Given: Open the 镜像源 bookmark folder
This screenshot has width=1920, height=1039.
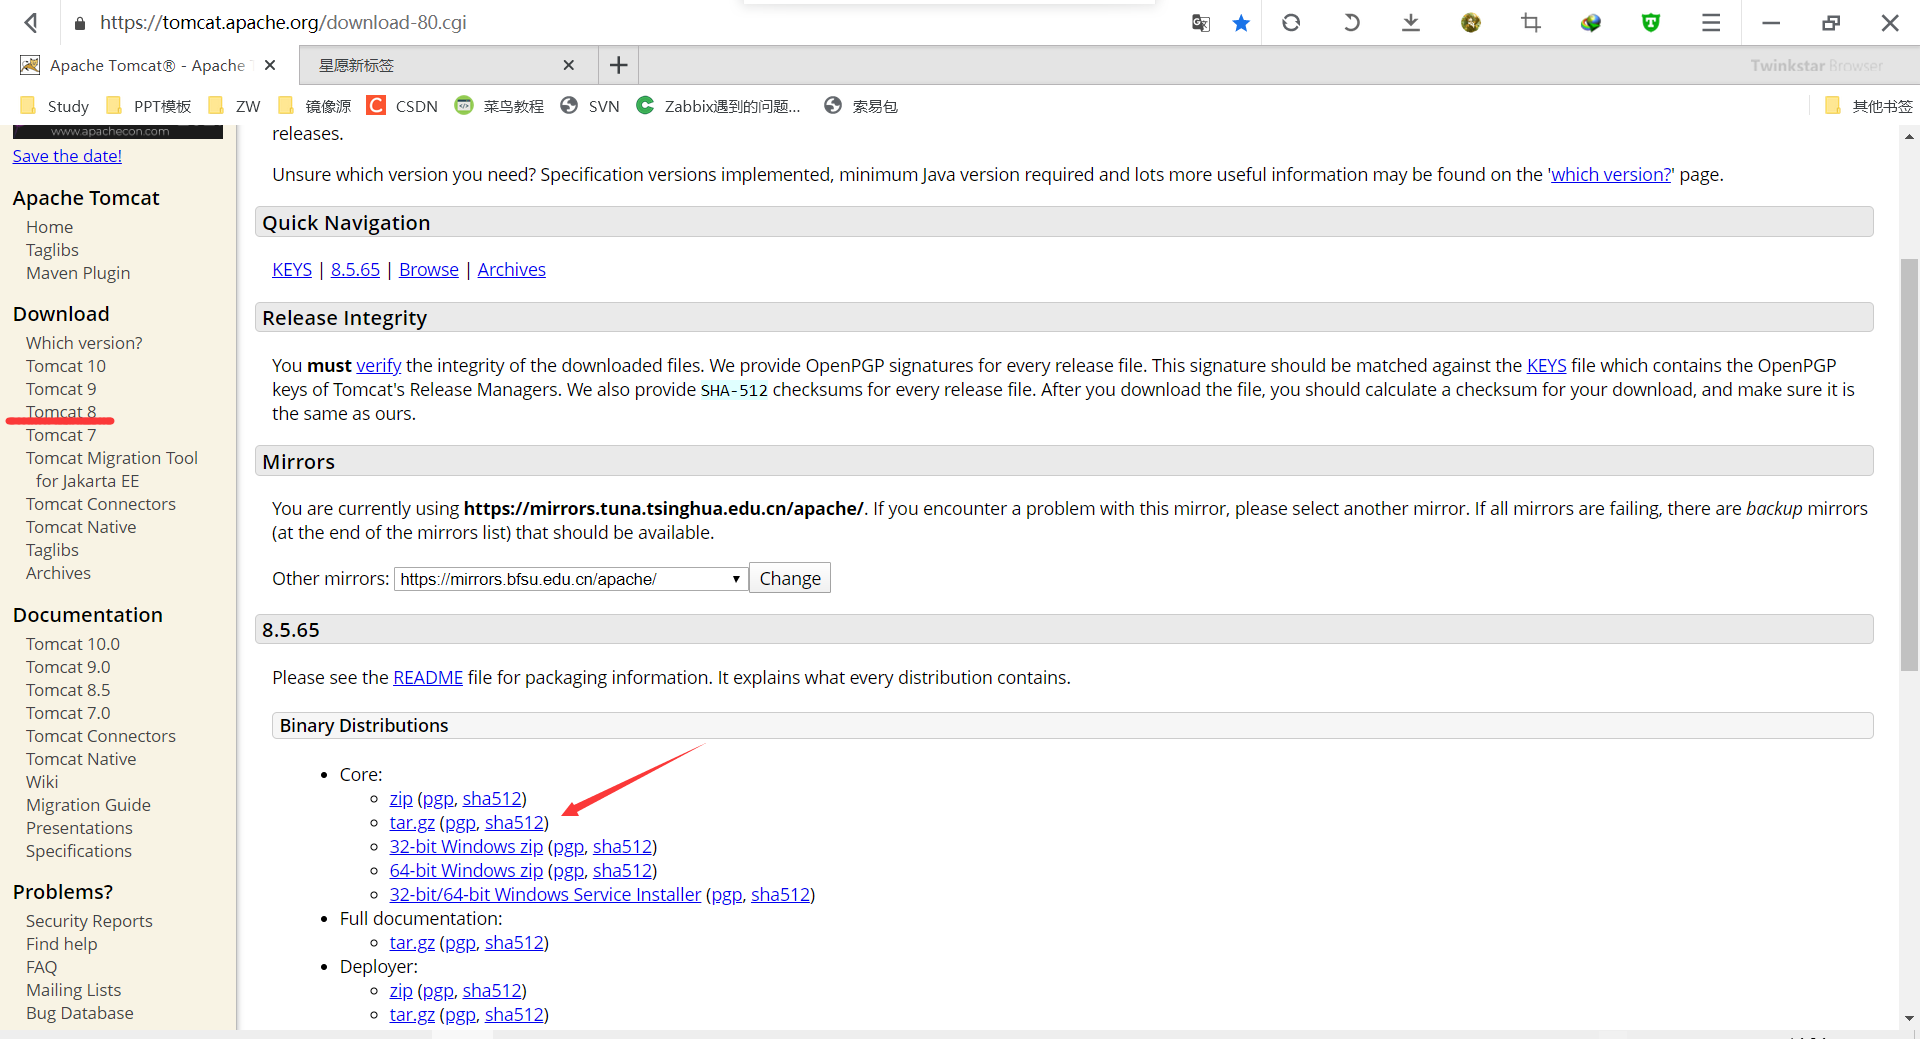Looking at the screenshot, I should (315, 106).
